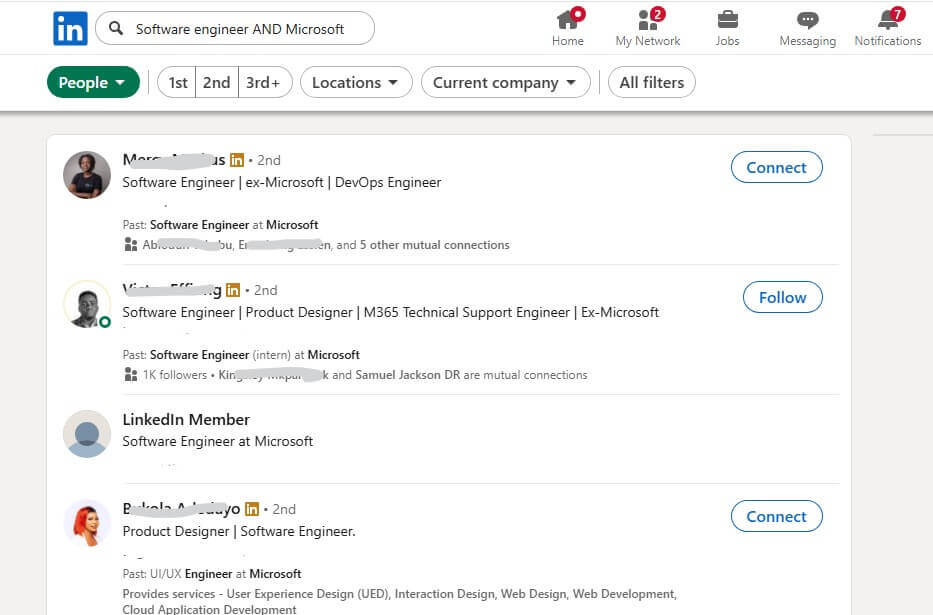Expand the Locations filter dropdown

pos(356,82)
